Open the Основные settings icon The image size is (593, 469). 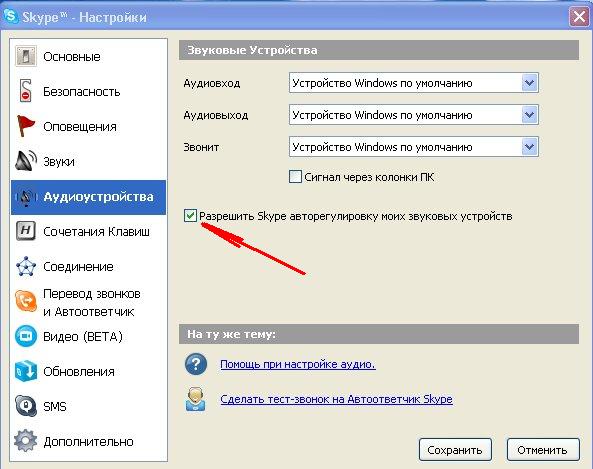(26, 56)
